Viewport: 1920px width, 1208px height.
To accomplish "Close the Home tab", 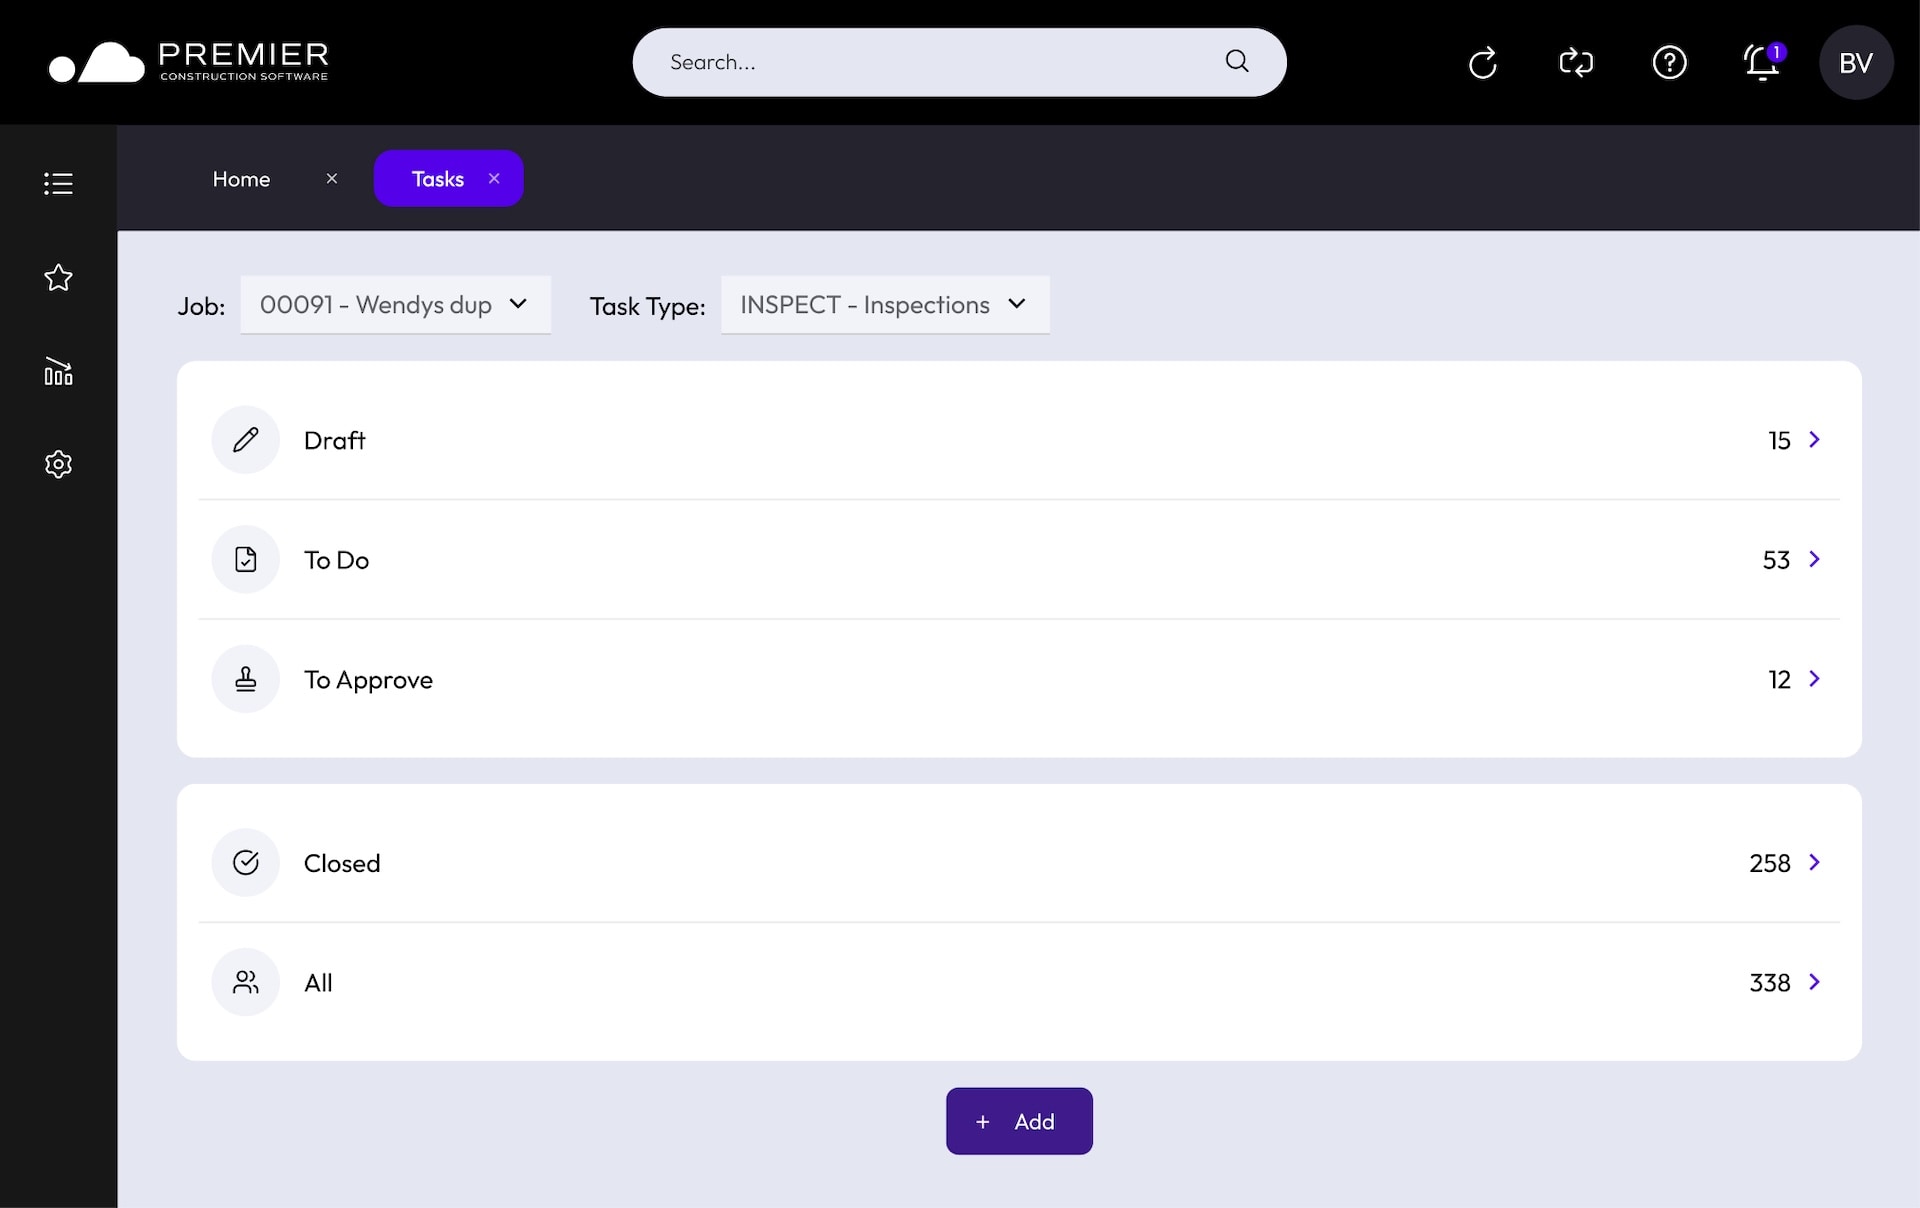I will [x=332, y=178].
